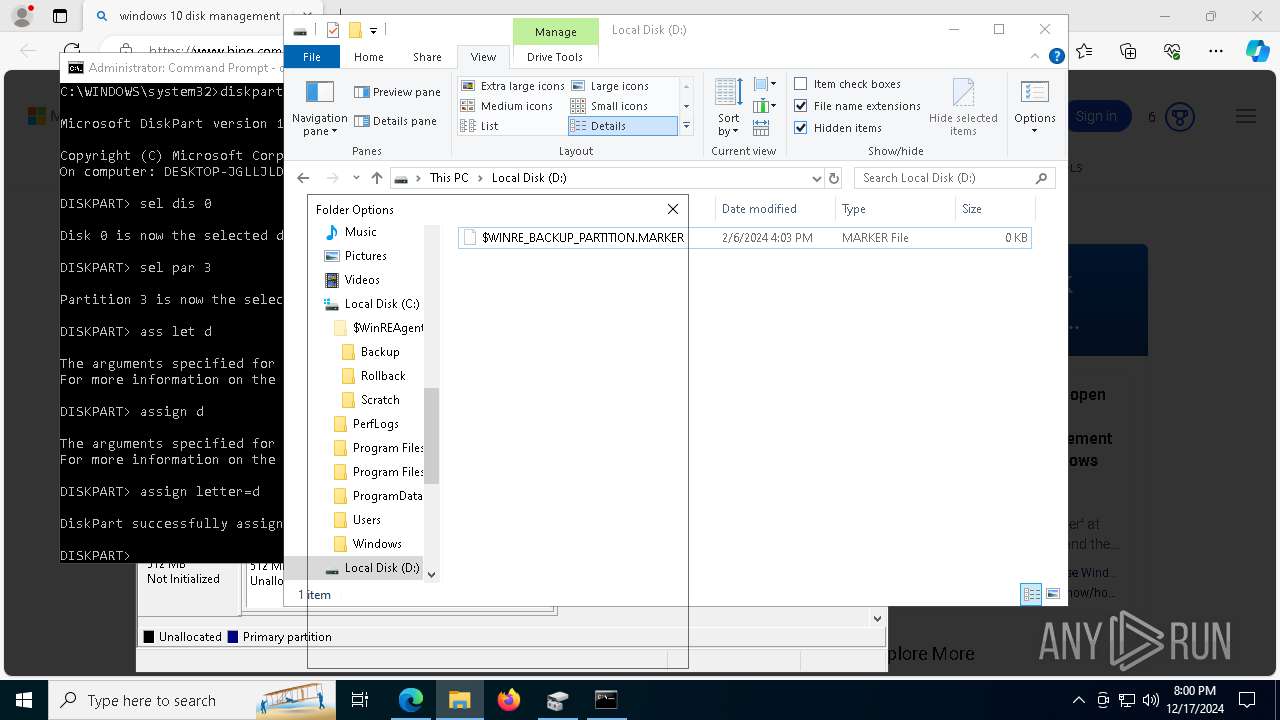This screenshot has height=720, width=1280.
Task: Open Task View on the taskbar
Action: pyautogui.click(x=360, y=700)
